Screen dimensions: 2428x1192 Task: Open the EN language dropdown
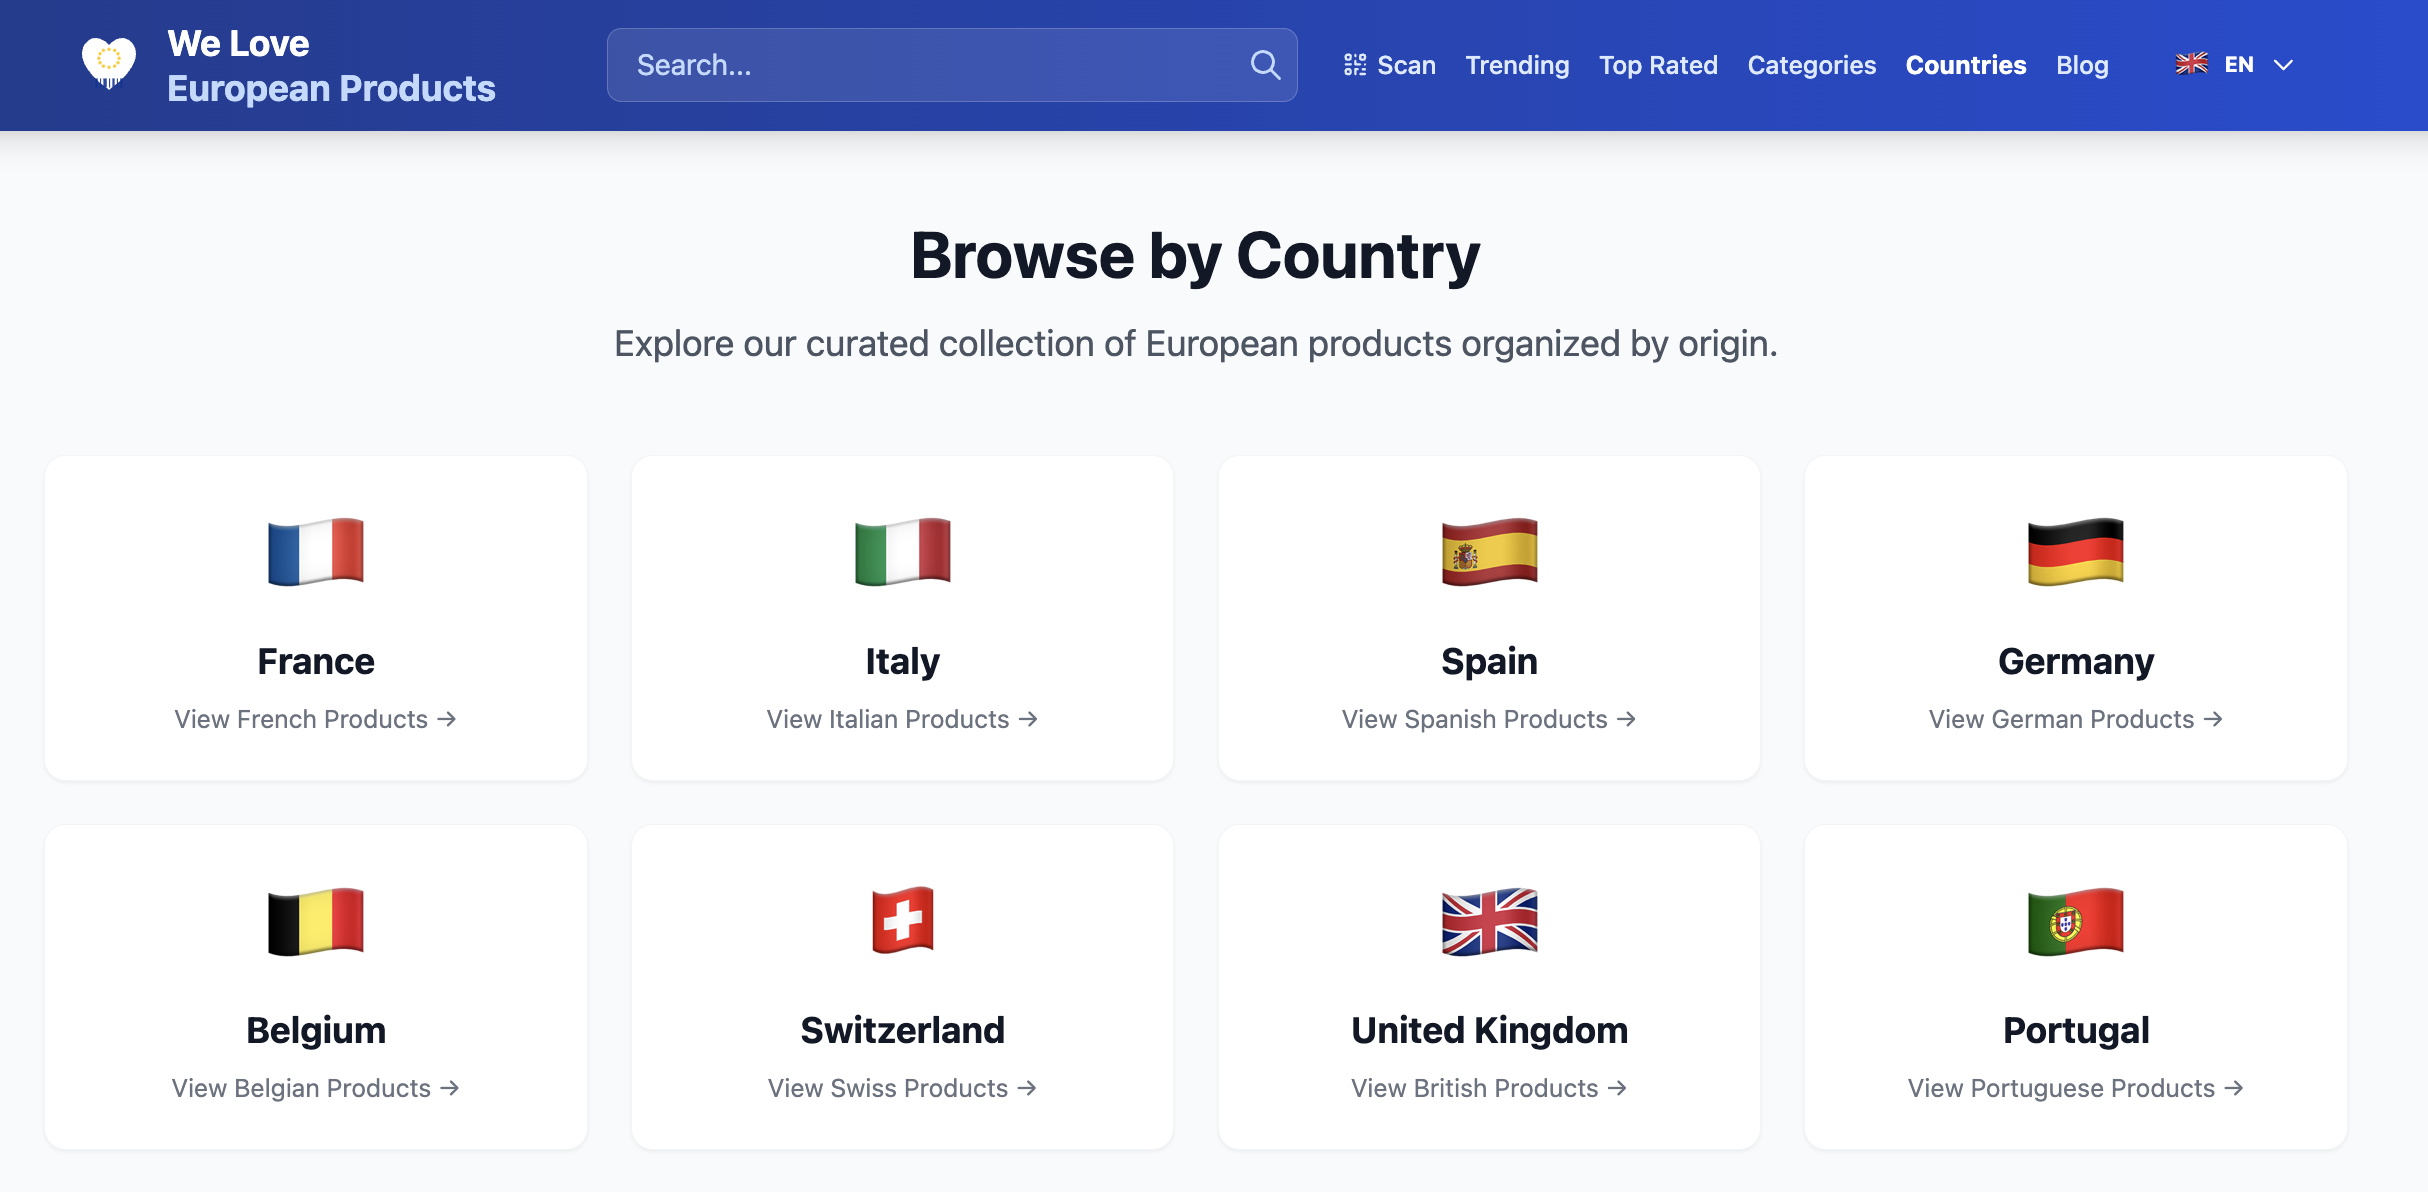point(2238,64)
